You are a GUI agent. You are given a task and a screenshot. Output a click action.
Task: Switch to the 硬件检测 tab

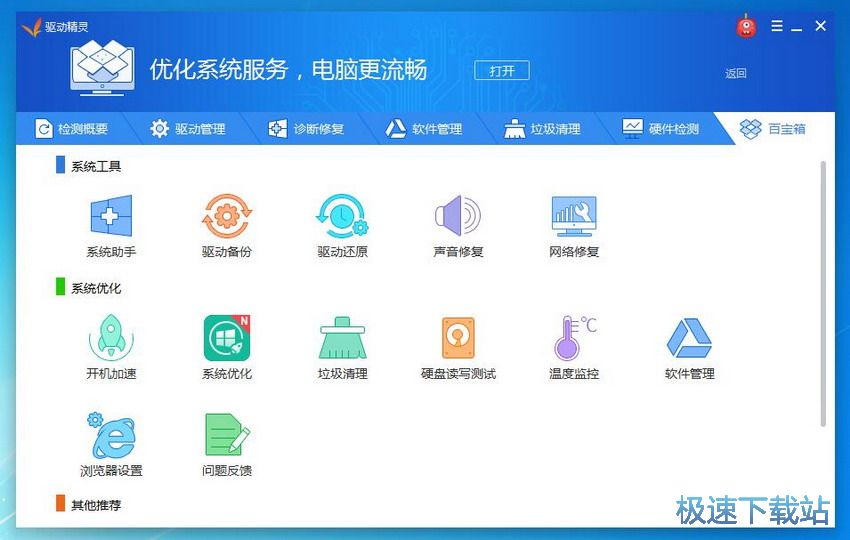[x=660, y=128]
